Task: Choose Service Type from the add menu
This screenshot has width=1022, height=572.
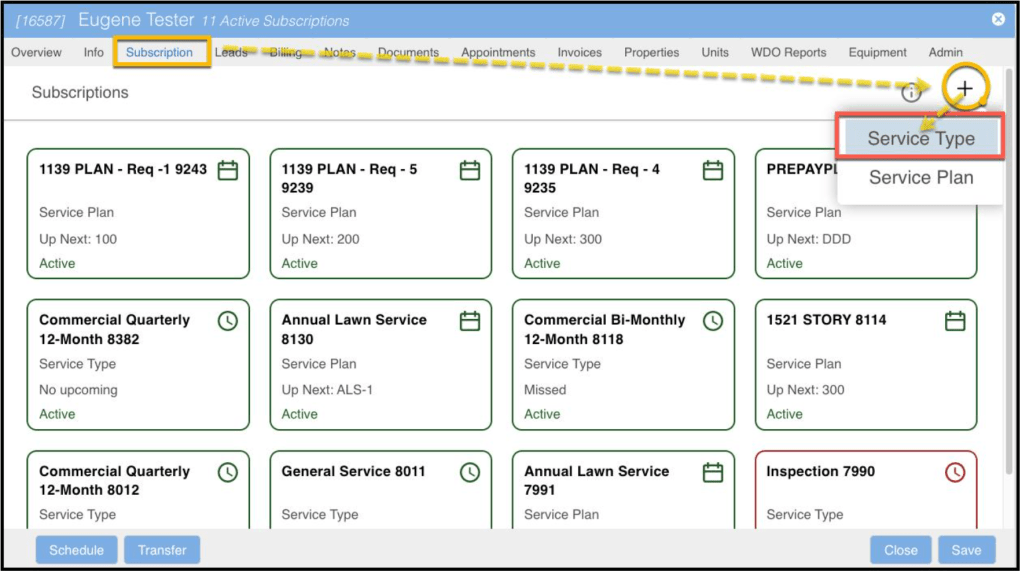Action: coord(920,139)
